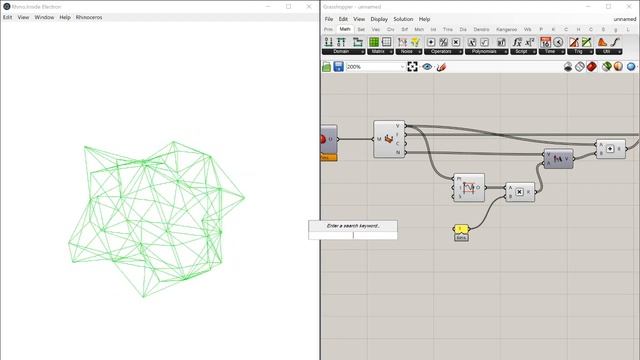Select third Polynomials group icon
The width and height of the screenshot is (640, 360).
[x=501, y=42]
